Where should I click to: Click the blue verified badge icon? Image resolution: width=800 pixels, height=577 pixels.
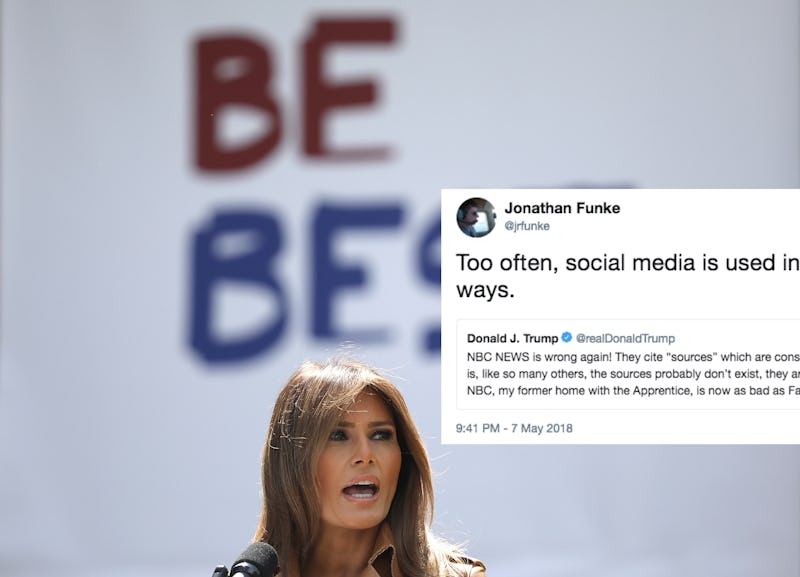(566, 338)
